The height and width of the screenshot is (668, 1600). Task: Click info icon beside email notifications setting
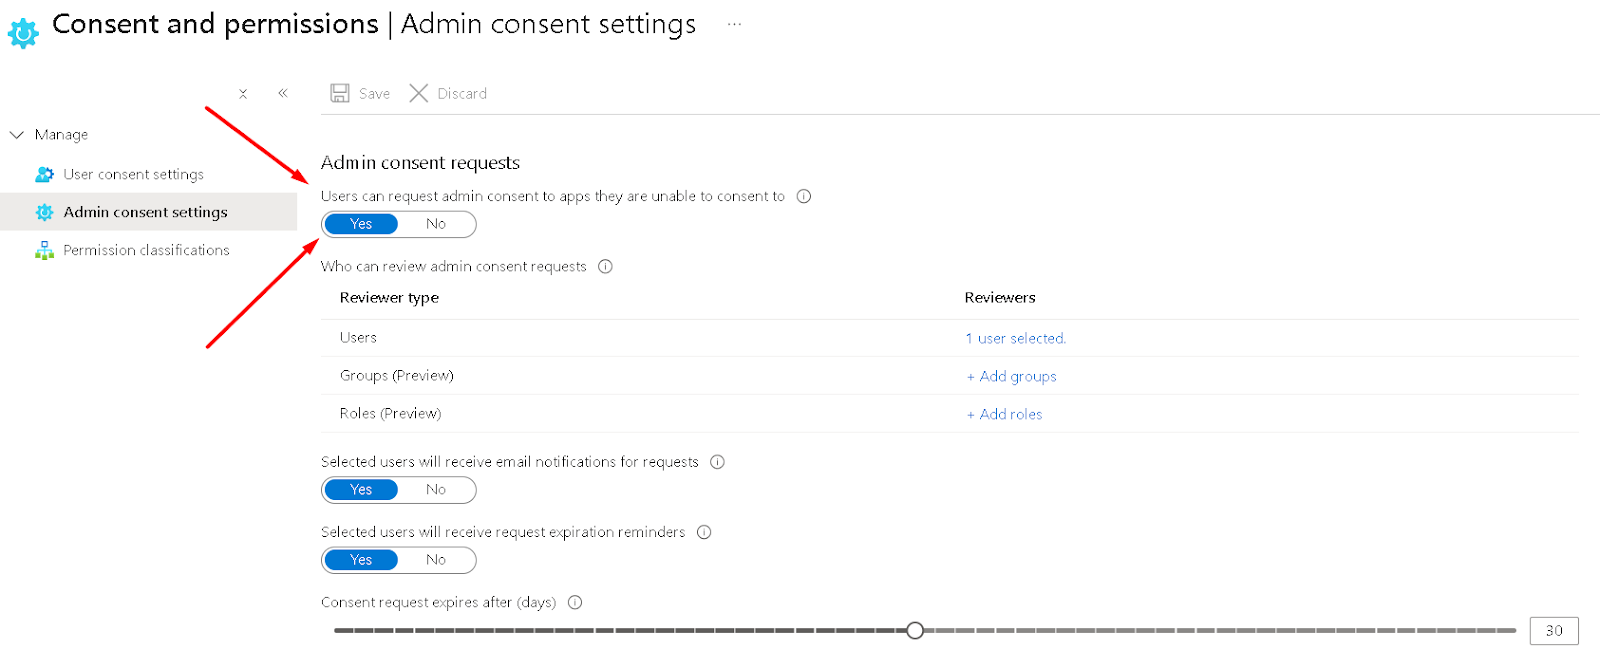[717, 462]
